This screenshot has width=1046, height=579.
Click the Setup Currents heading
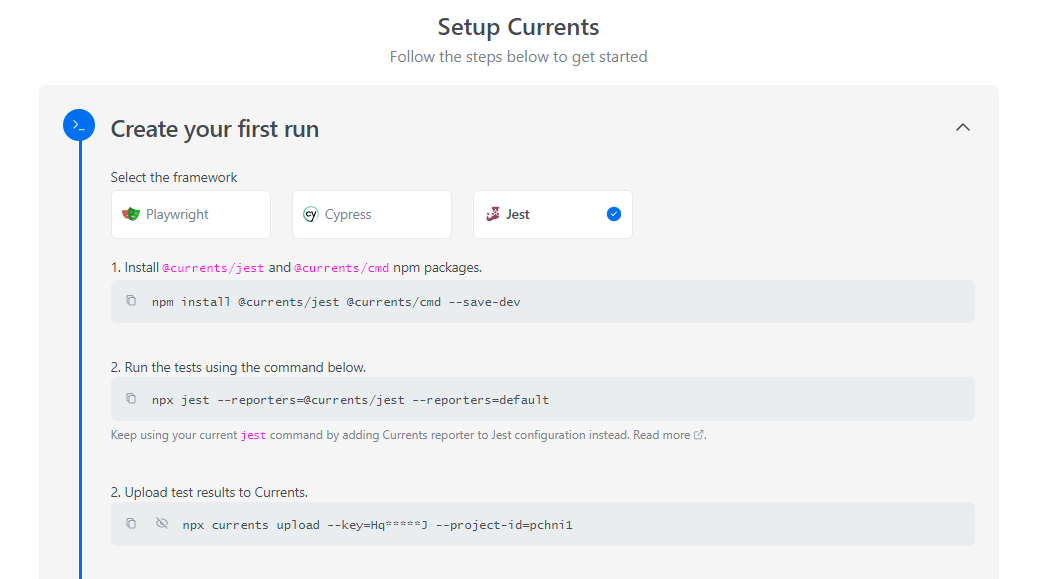coord(518,27)
